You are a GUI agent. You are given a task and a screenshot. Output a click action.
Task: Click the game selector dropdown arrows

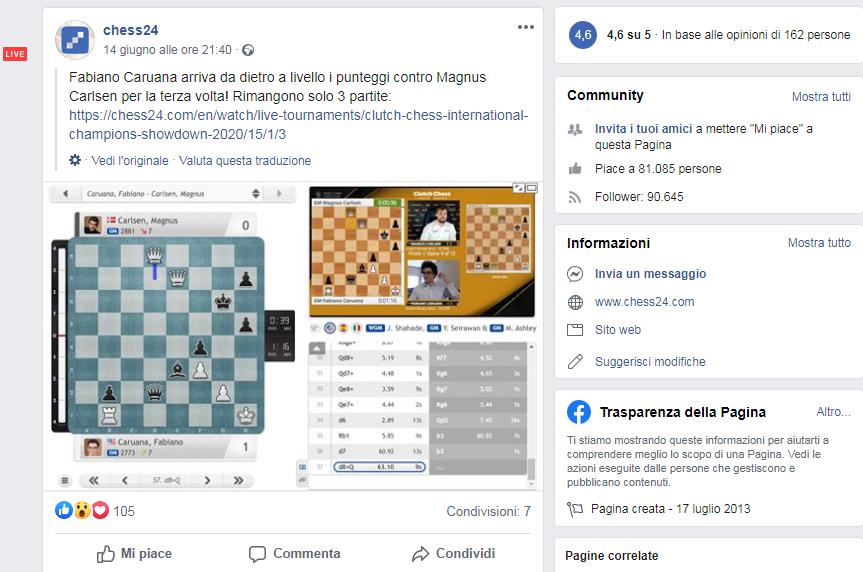(x=256, y=194)
